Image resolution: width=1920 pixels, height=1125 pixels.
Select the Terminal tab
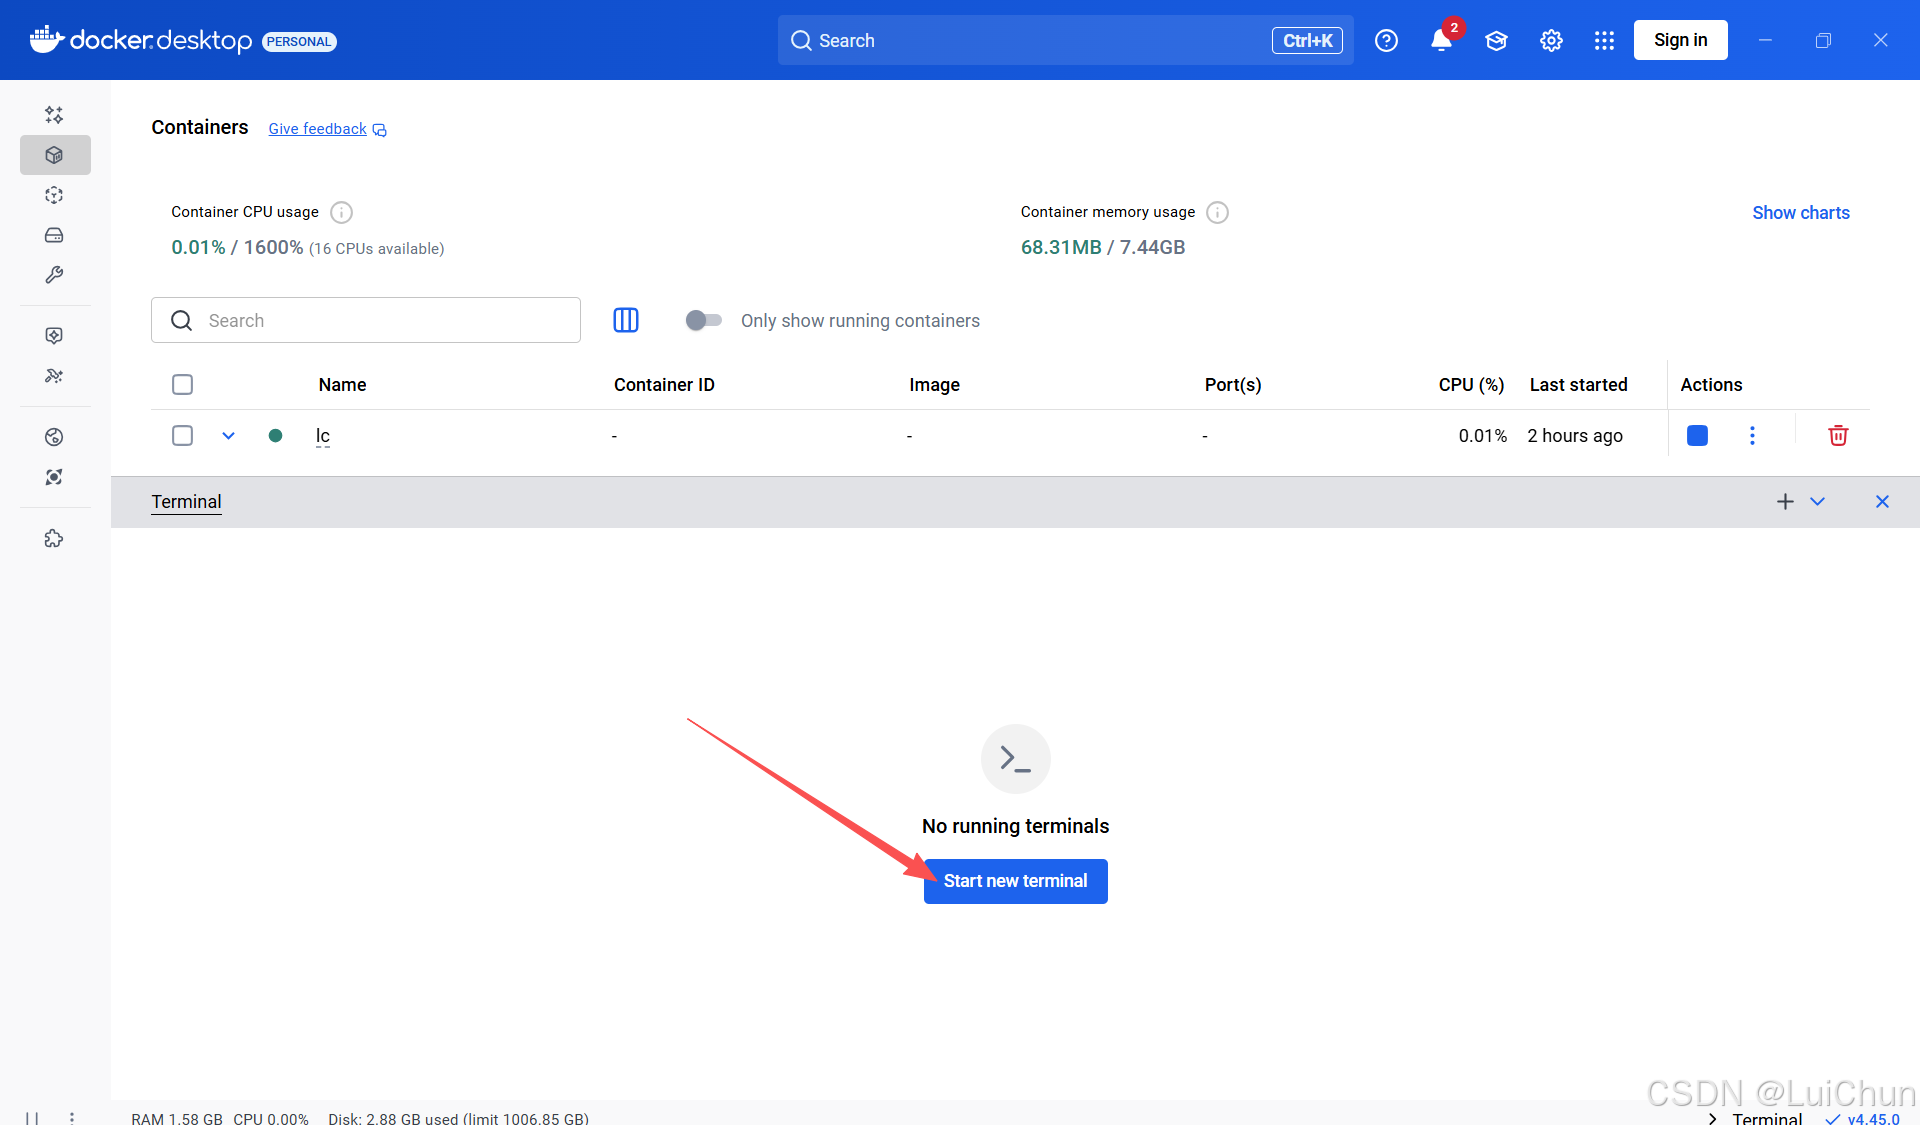pyautogui.click(x=186, y=502)
